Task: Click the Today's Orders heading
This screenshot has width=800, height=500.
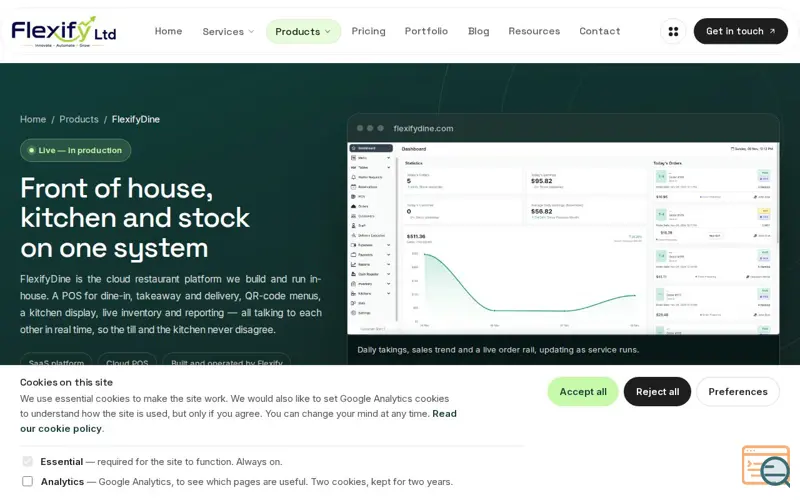Action: pos(667,163)
